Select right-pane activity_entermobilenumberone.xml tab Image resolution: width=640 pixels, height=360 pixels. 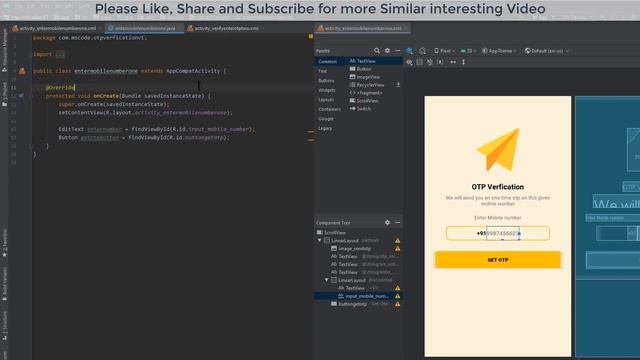click(x=363, y=28)
